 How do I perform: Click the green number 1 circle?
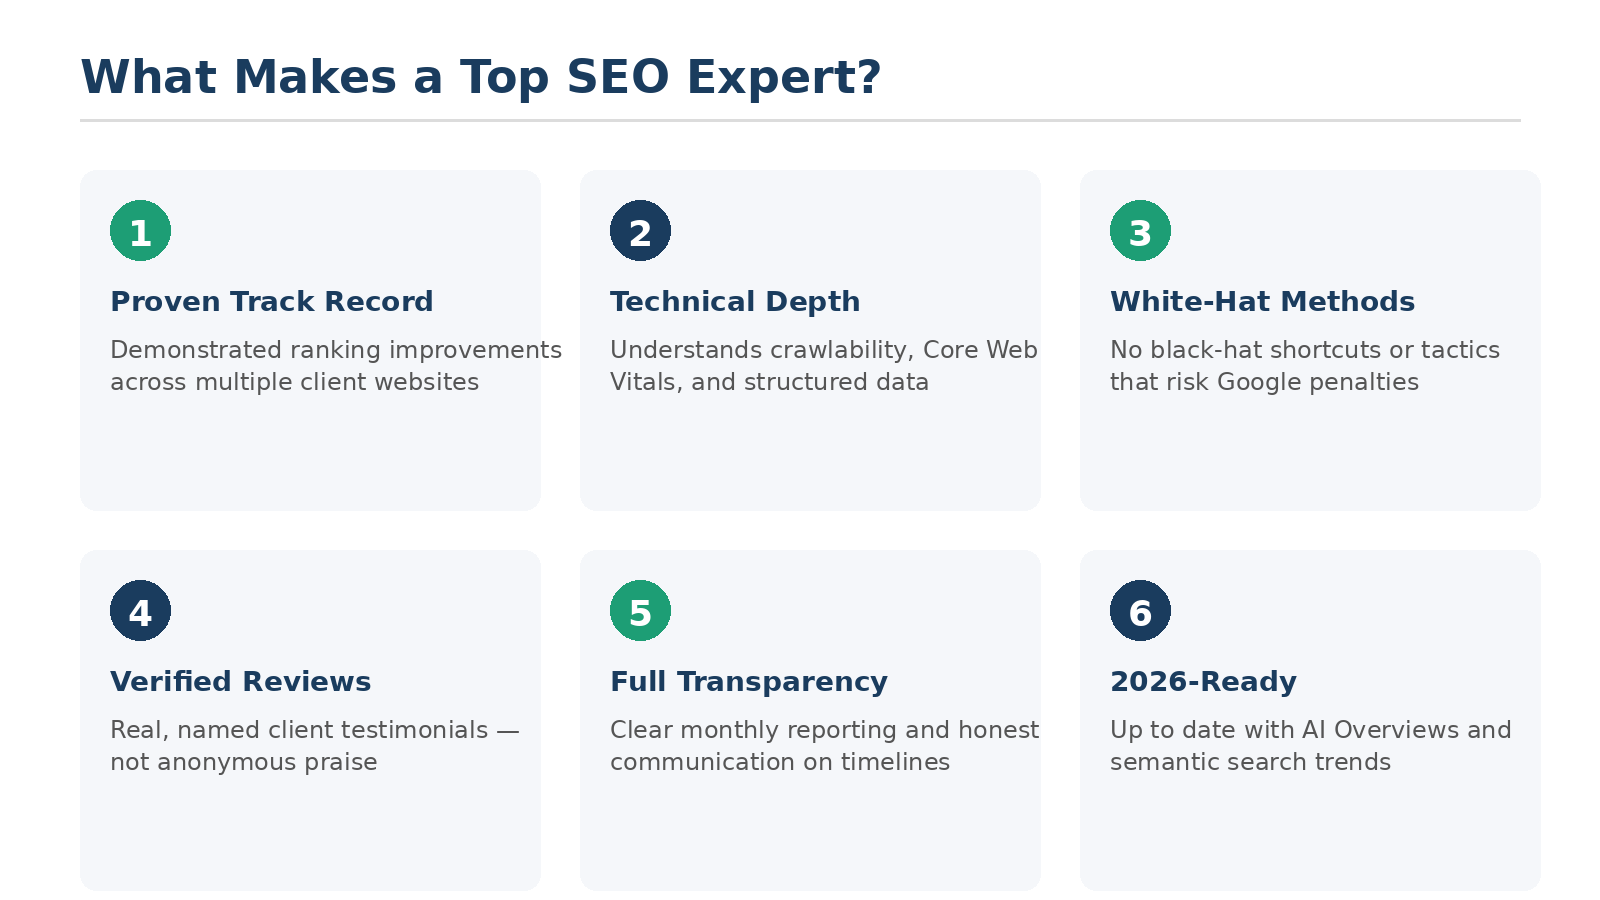pos(140,231)
